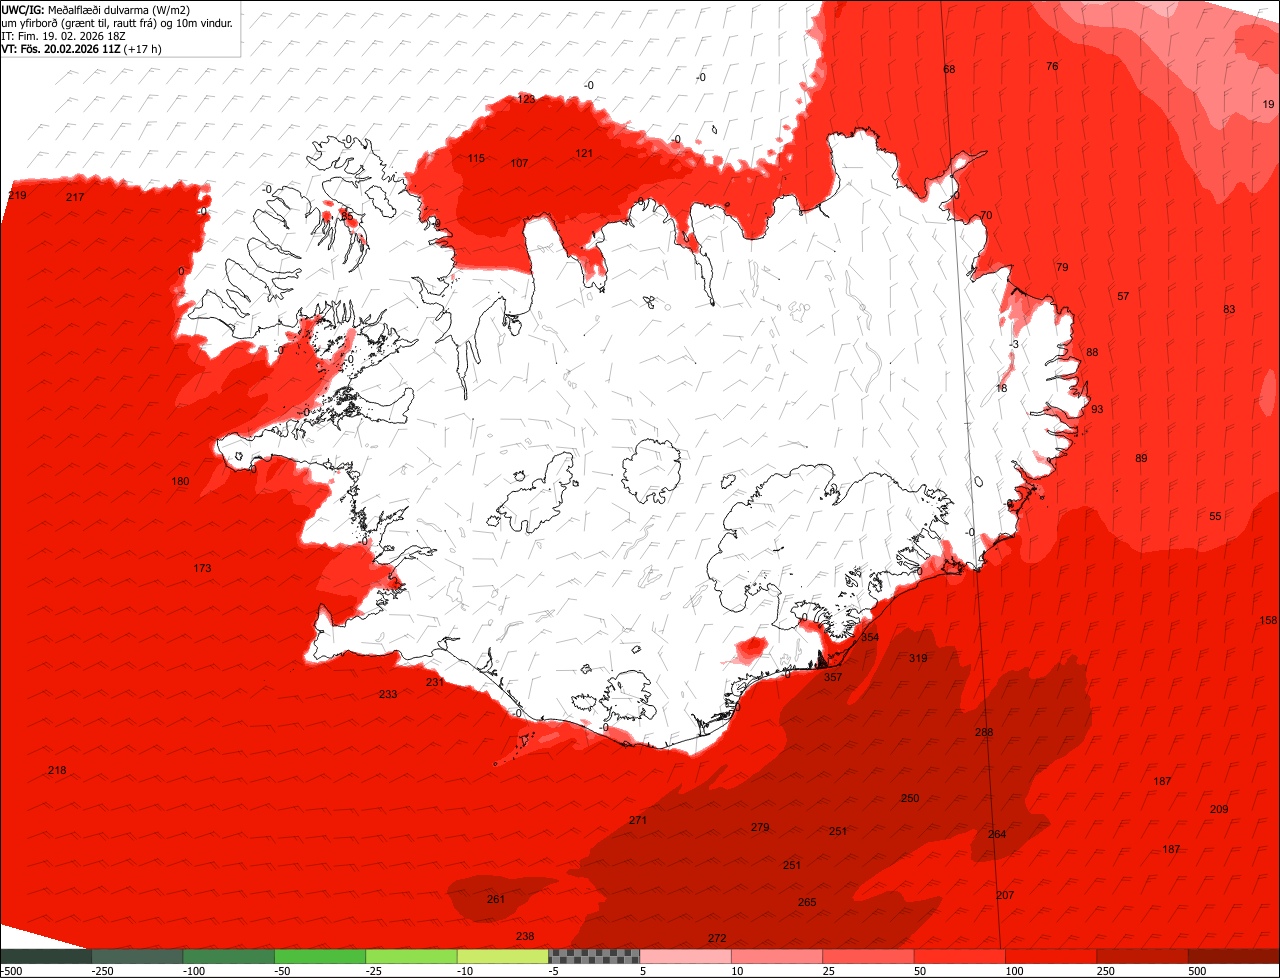Click the value 89 east of Iceland

click(1141, 459)
